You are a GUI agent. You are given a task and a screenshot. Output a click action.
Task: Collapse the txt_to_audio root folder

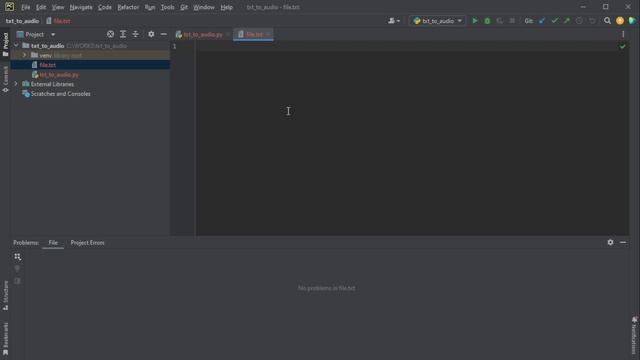[x=16, y=45]
